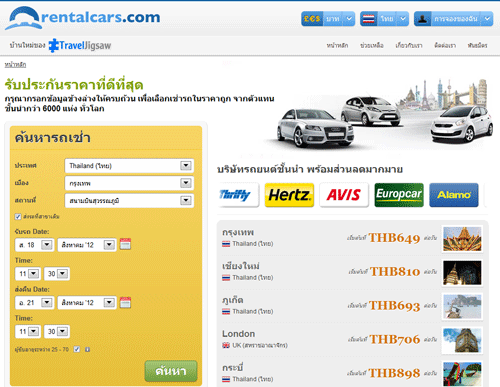
Task: Open pick-up hour dropdown
Action: (28, 274)
